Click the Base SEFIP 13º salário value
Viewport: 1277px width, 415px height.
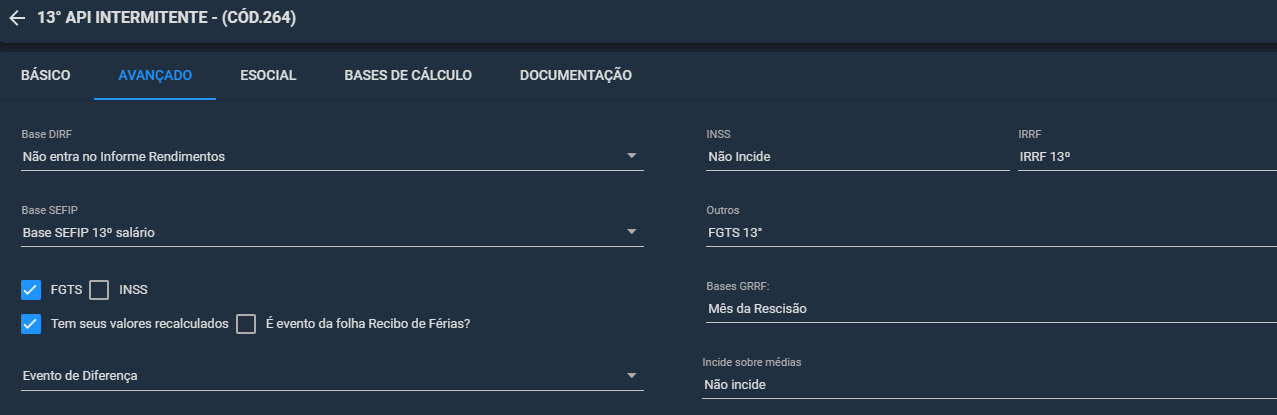(89, 232)
